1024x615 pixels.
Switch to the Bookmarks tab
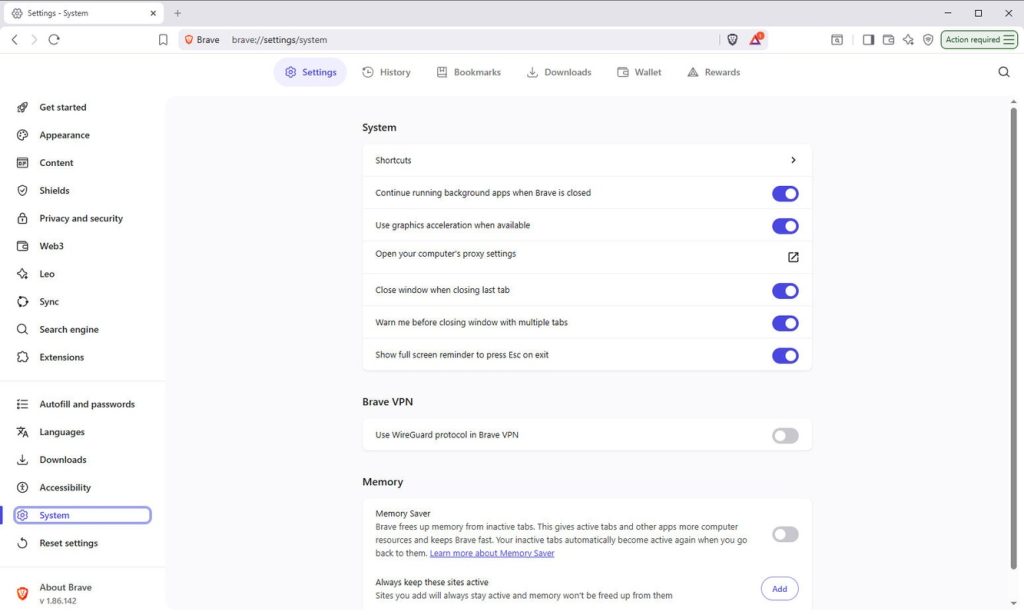469,72
